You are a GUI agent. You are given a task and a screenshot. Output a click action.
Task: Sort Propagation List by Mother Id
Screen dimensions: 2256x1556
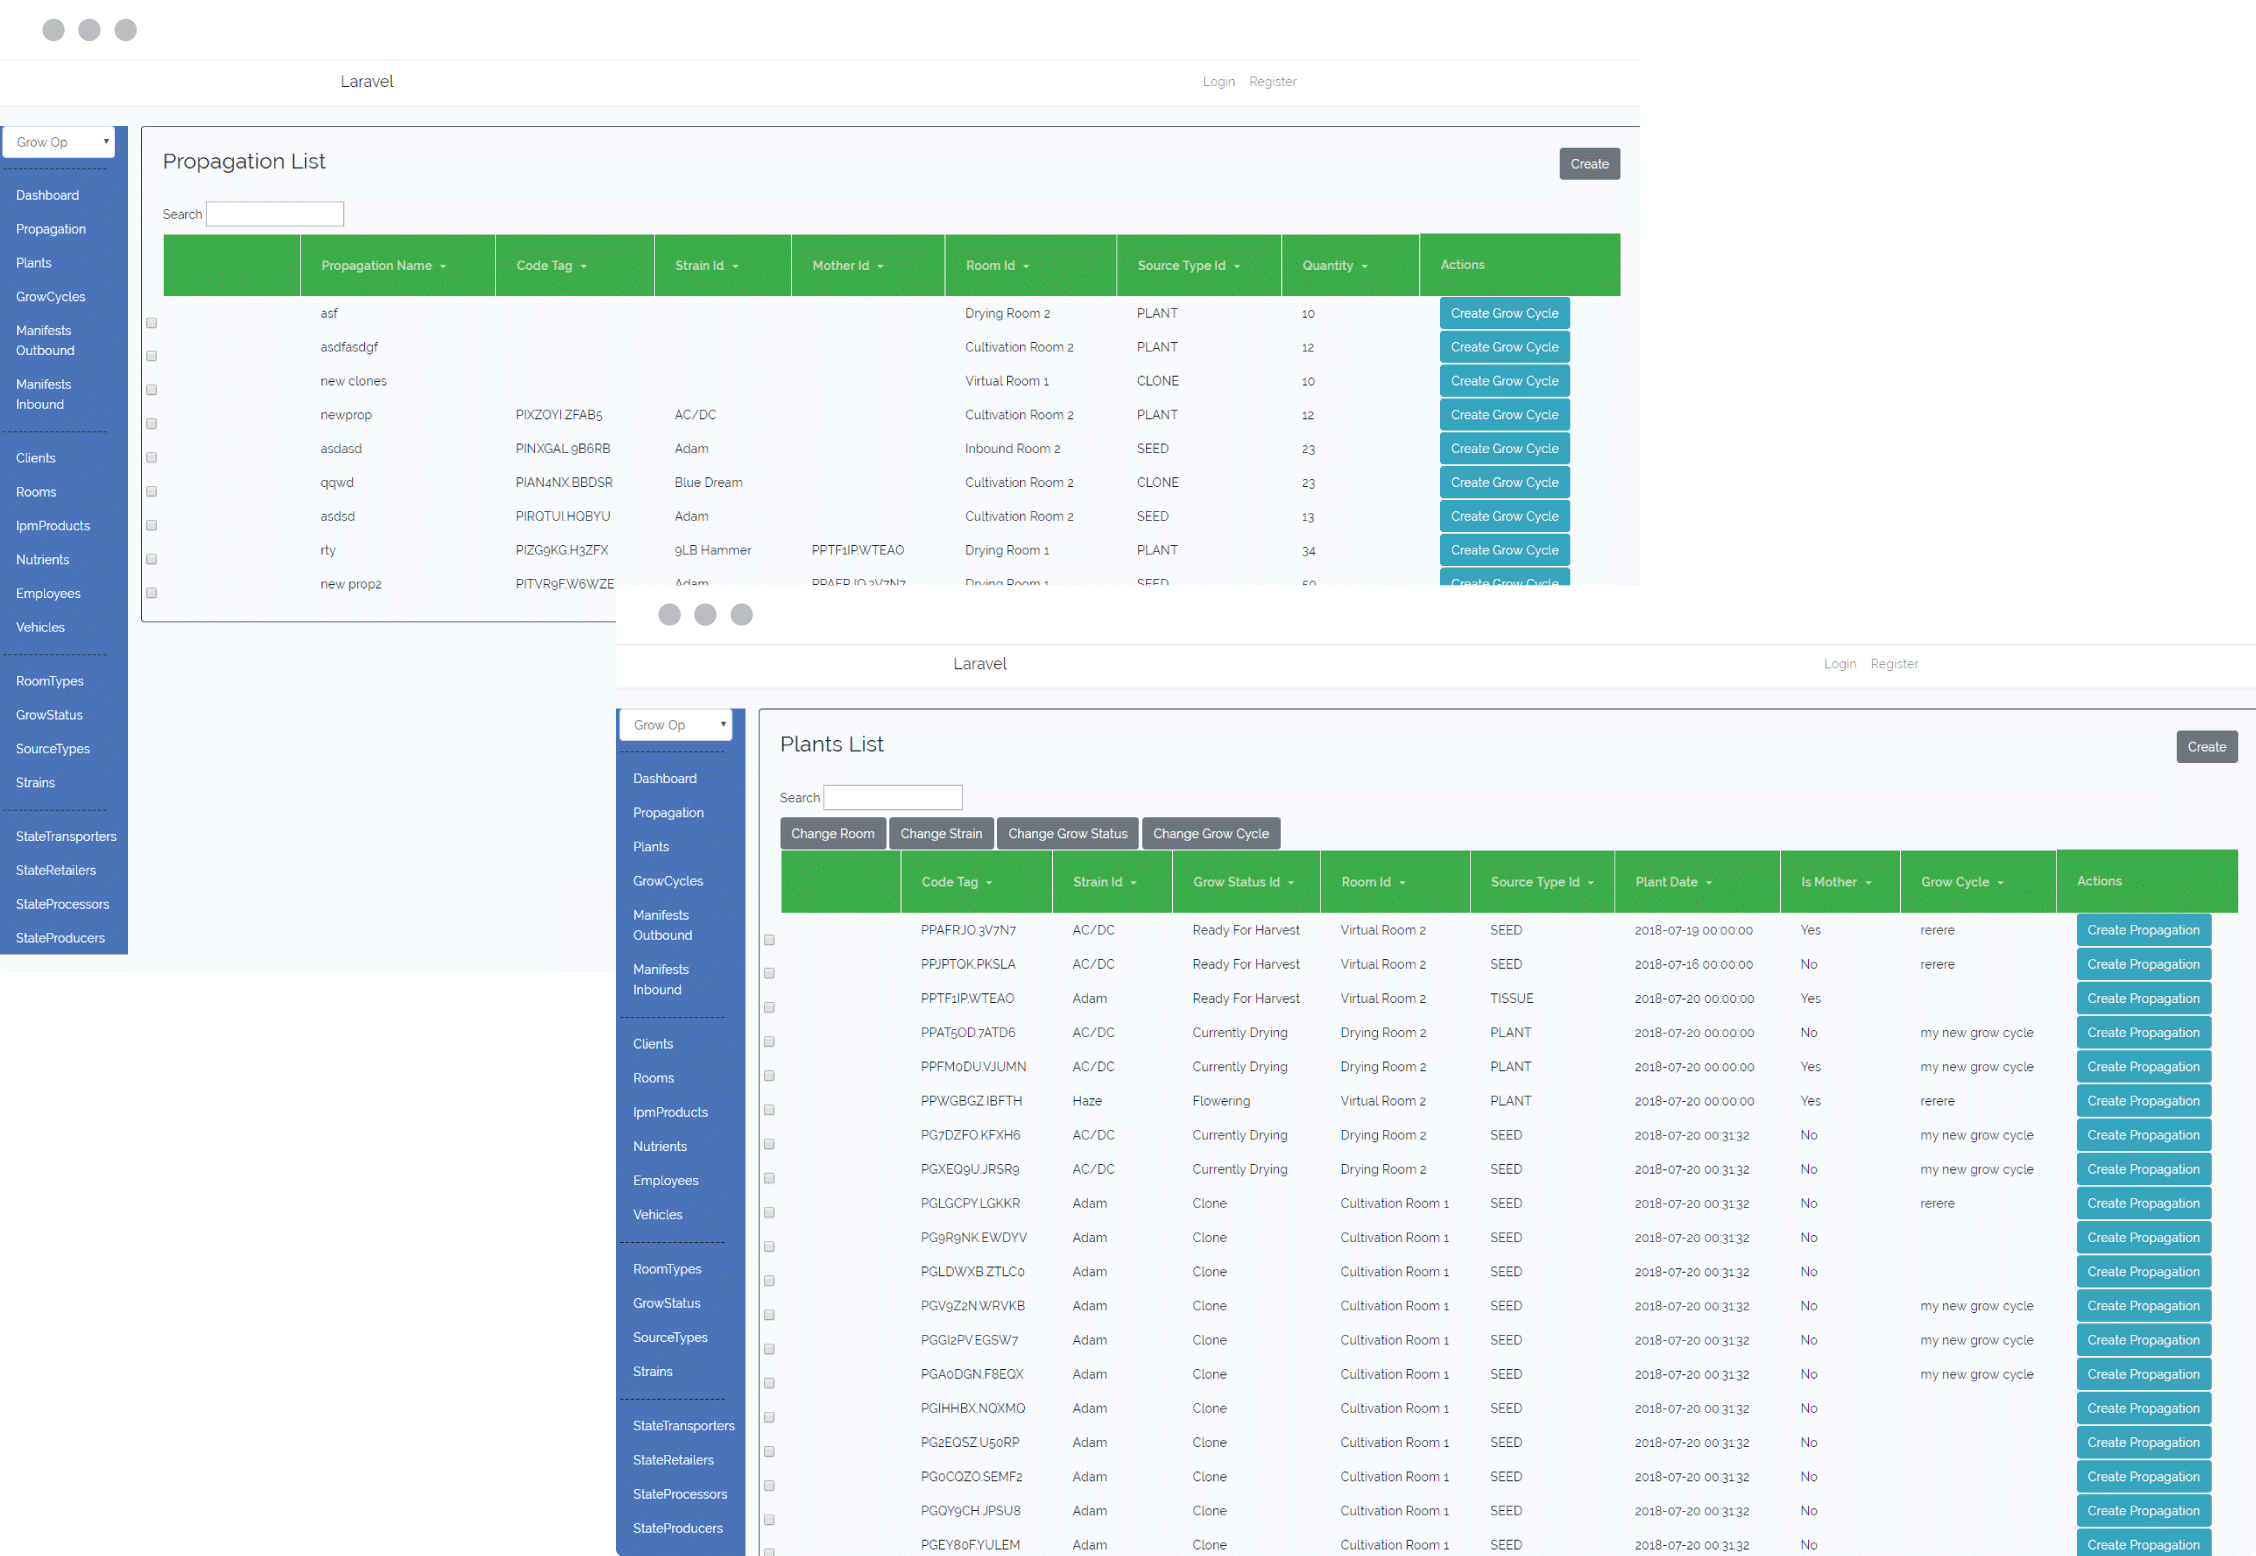coord(880,267)
